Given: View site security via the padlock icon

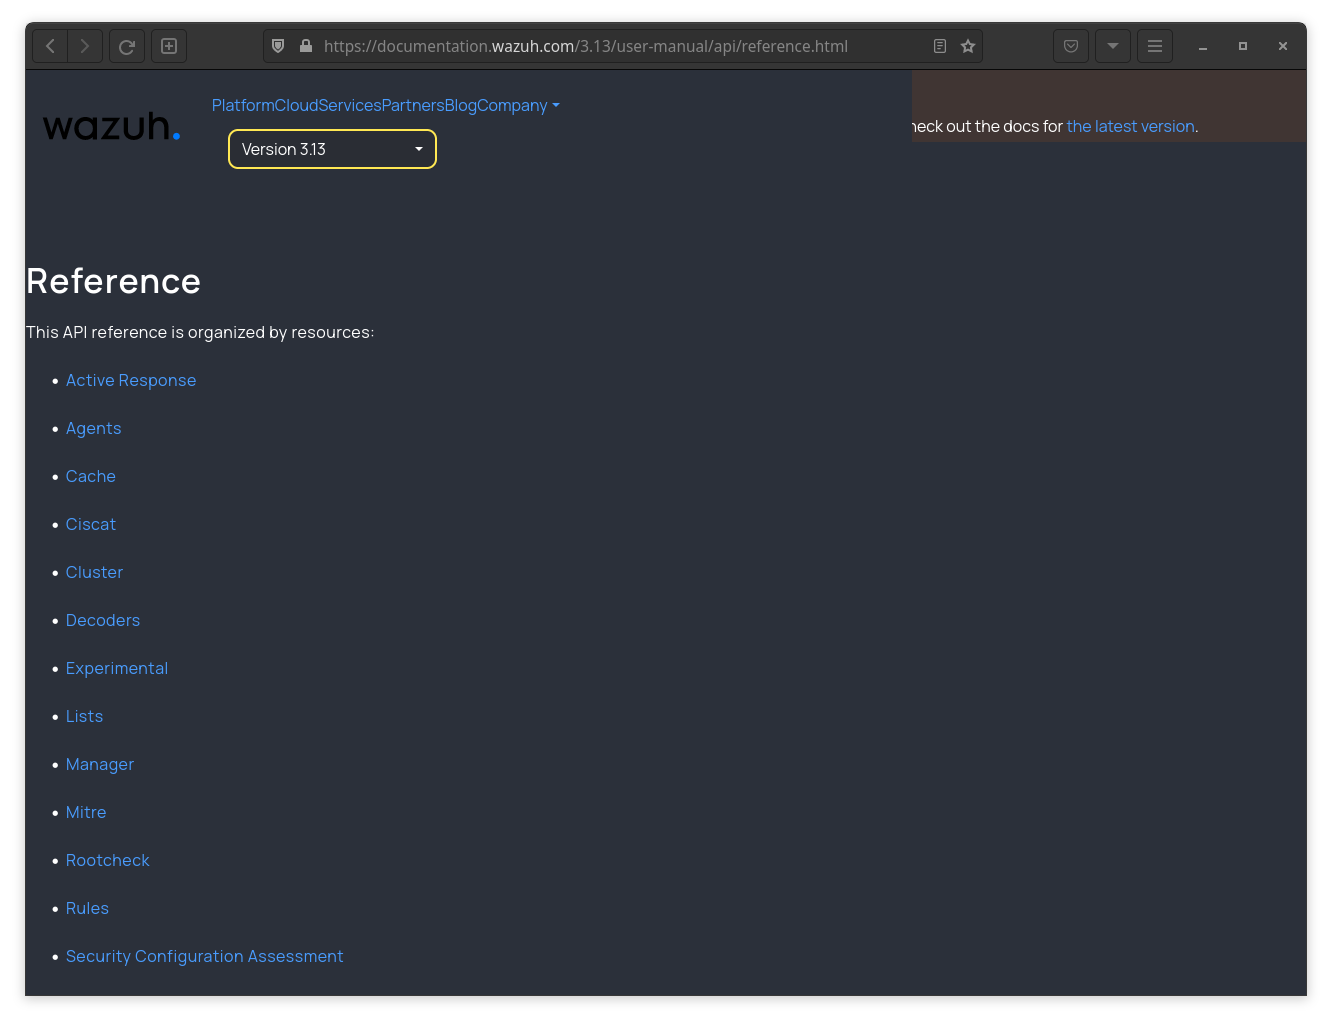Looking at the screenshot, I should [306, 45].
